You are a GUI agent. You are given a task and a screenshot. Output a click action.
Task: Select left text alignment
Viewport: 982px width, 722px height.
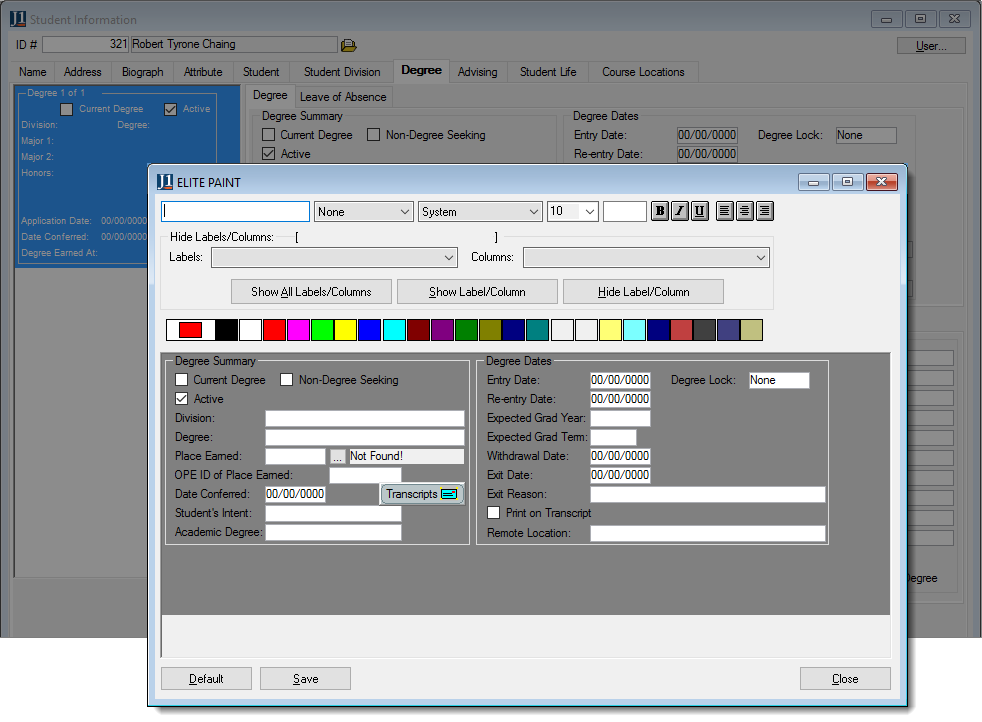pos(724,211)
